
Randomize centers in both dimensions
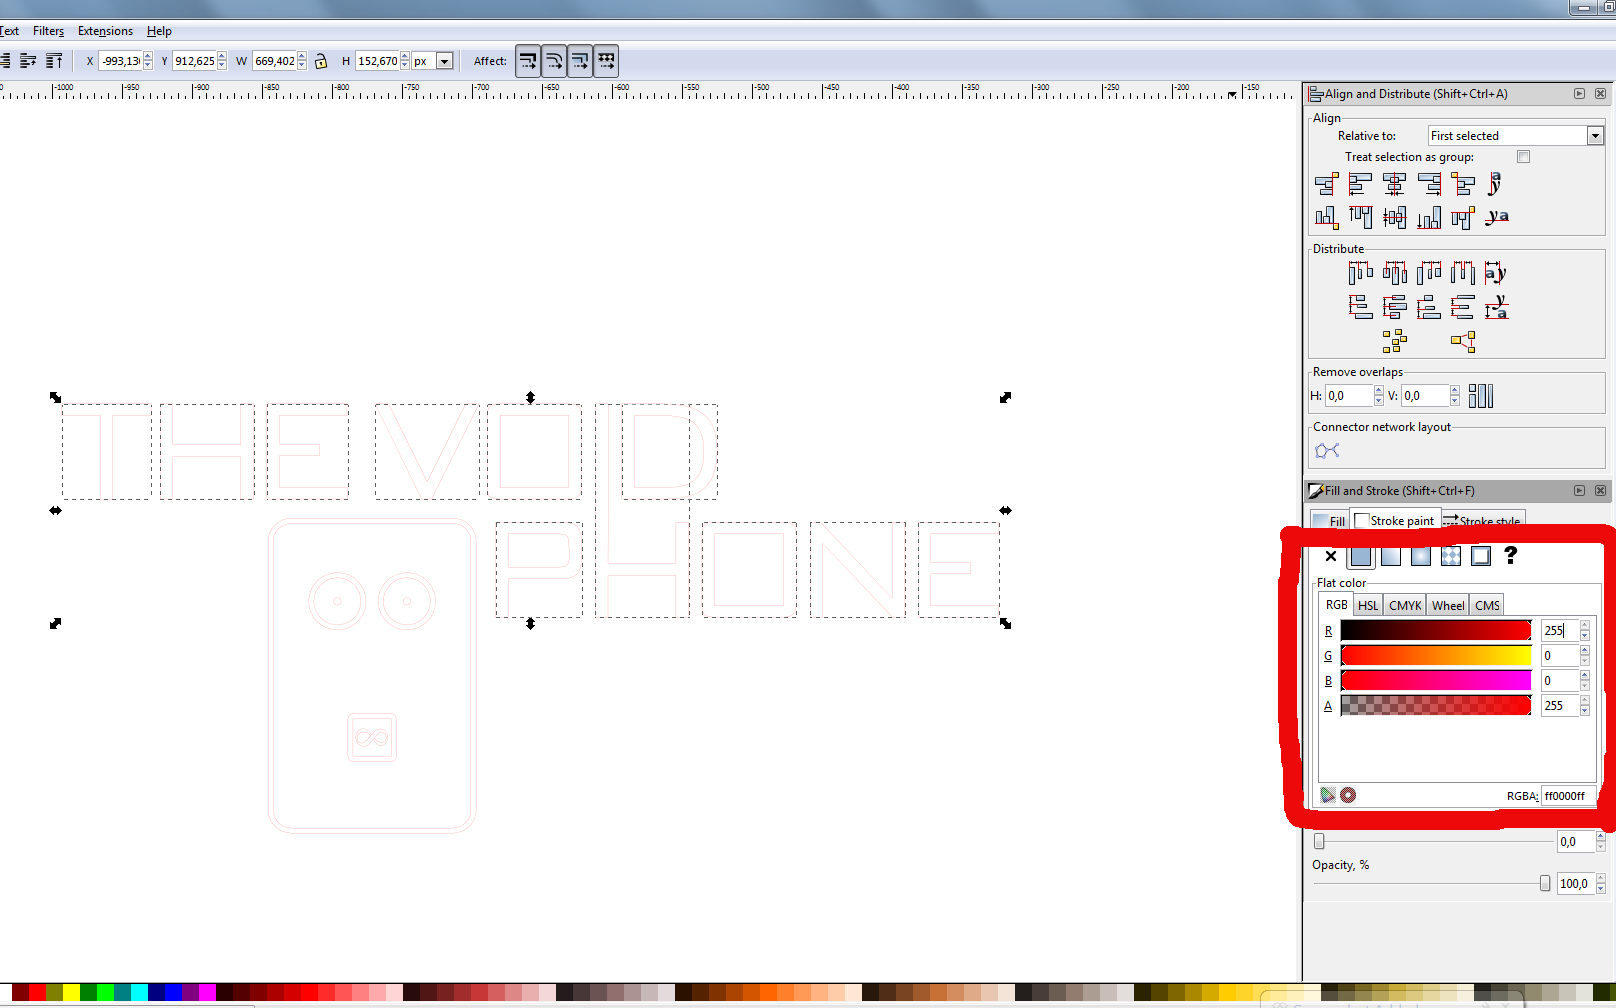pos(1394,342)
